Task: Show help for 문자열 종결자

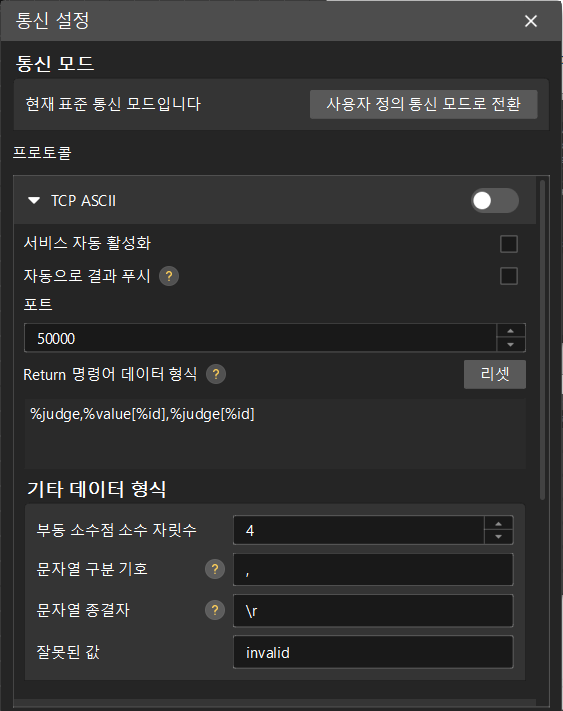Action: (215, 610)
